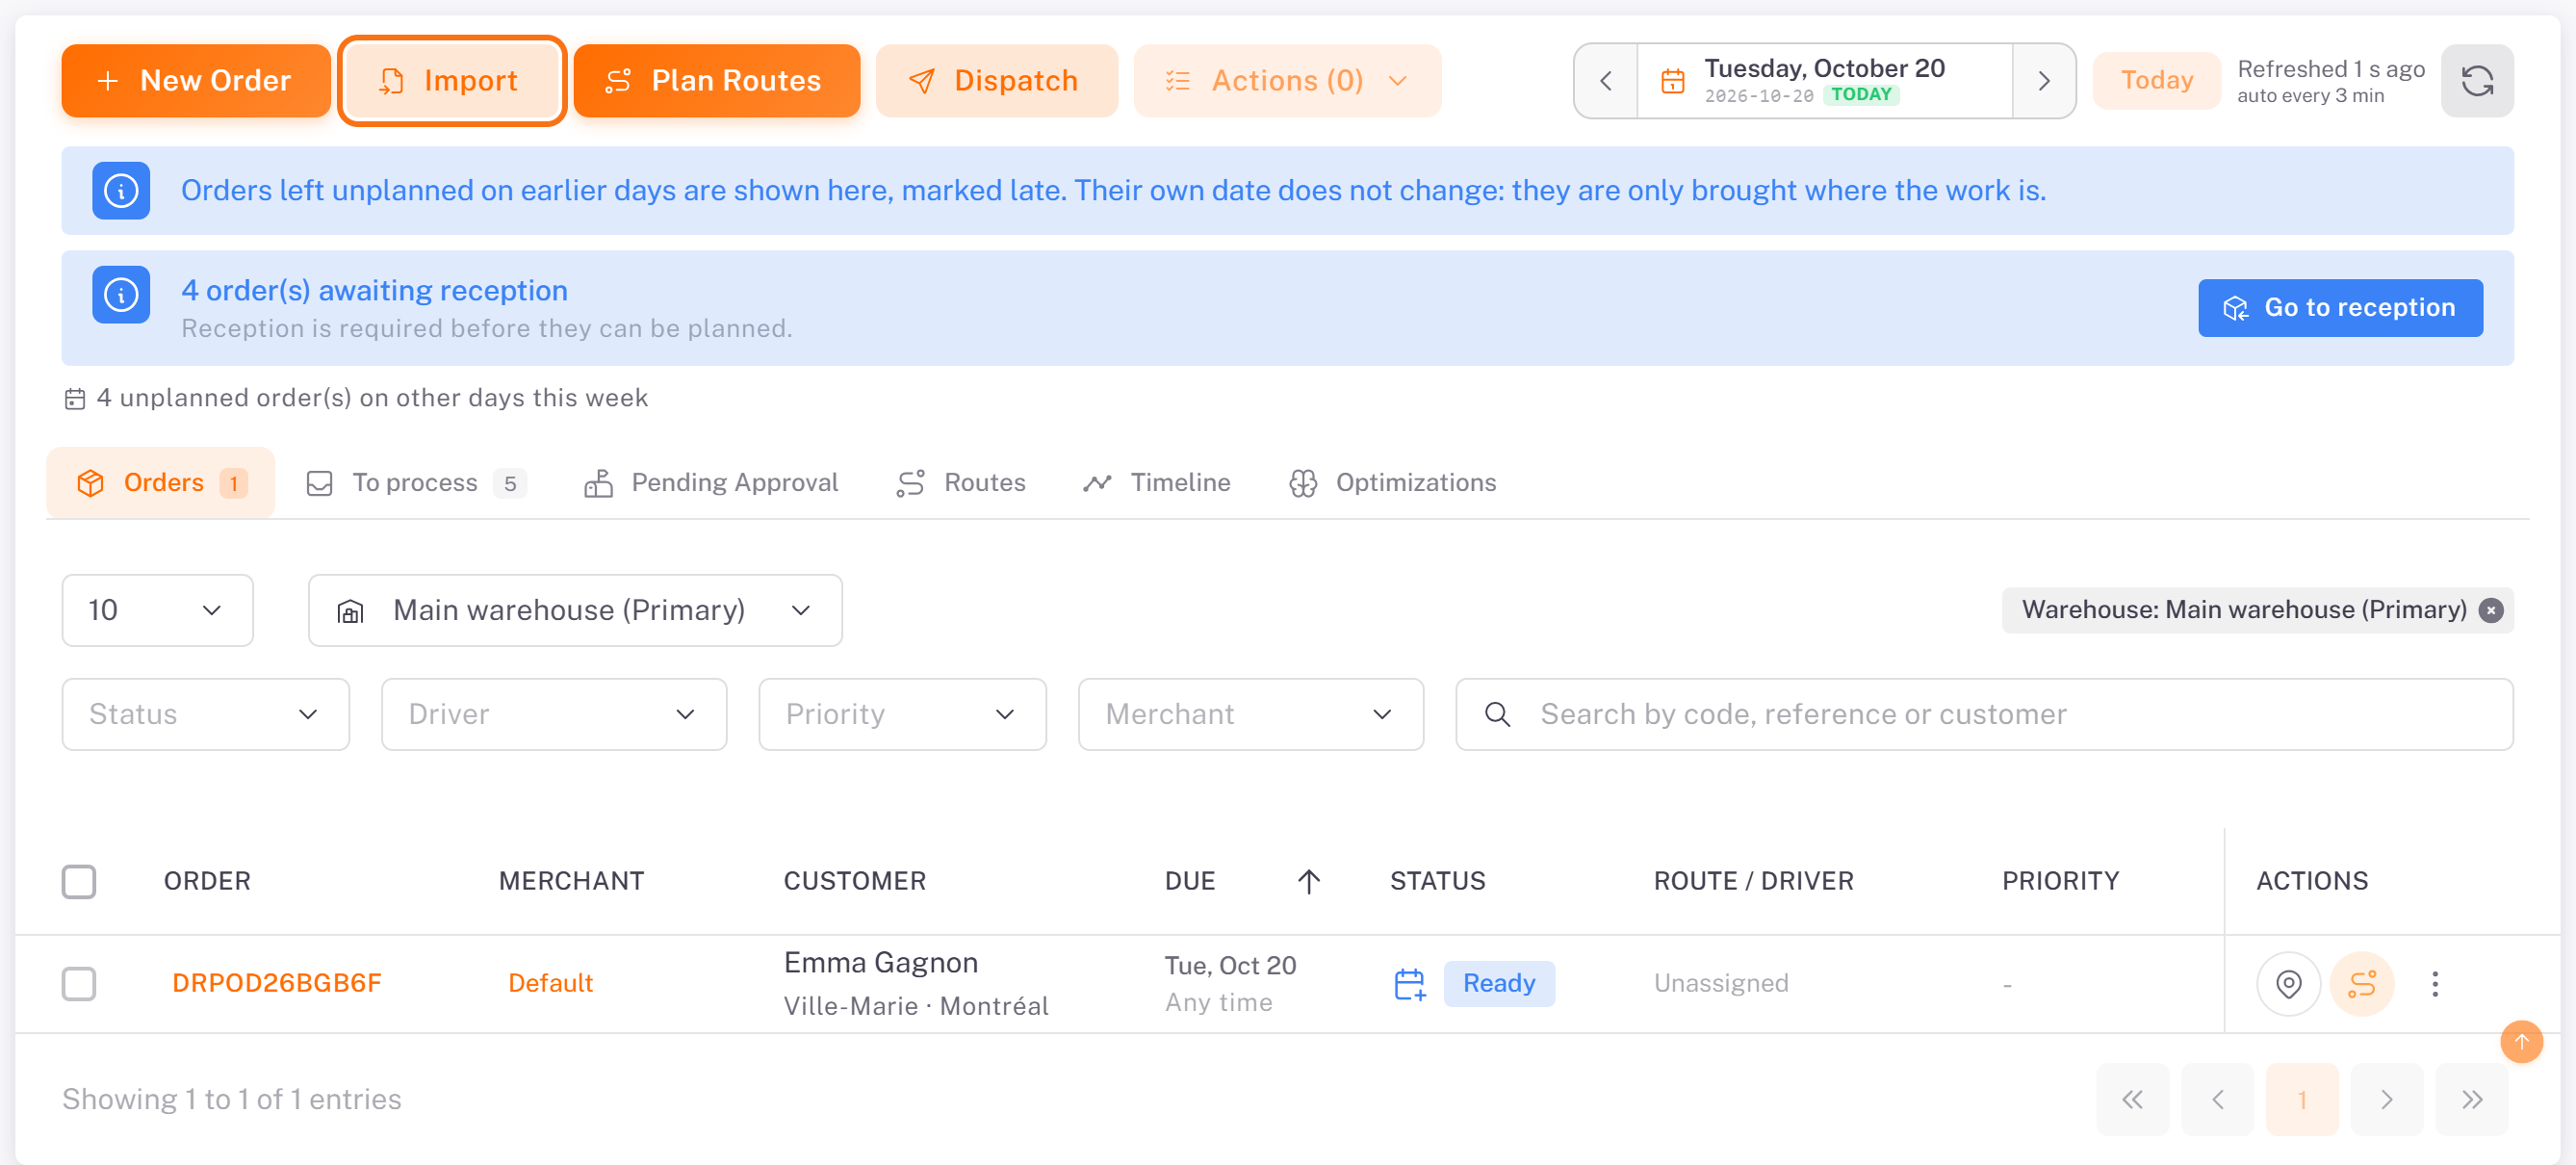This screenshot has width=2576, height=1165.
Task: Open more options for order DRPOD26BGB6F
Action: 2434,983
